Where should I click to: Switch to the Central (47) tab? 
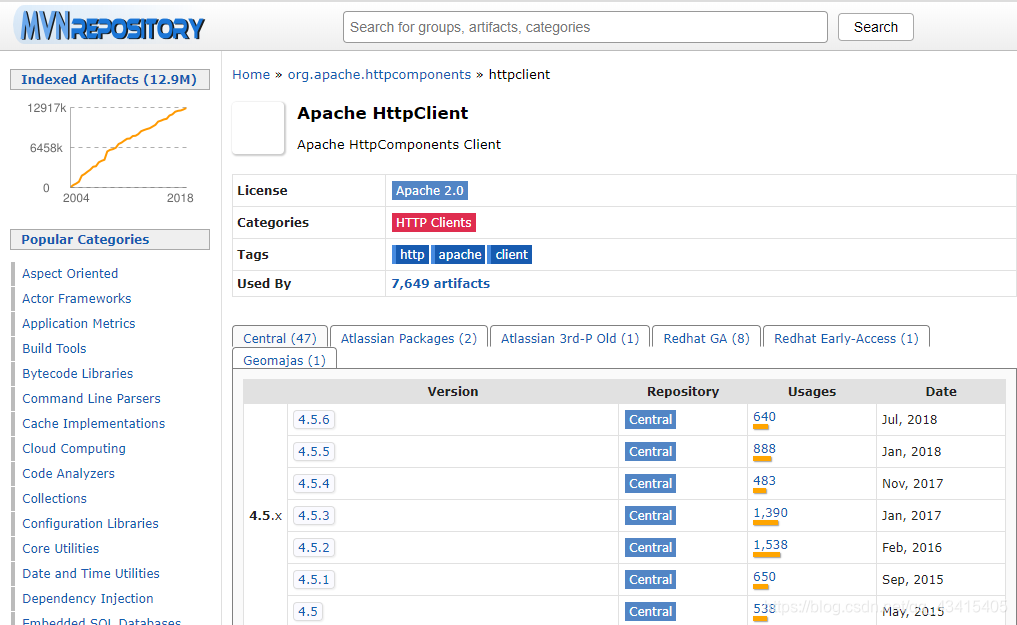pyautogui.click(x=280, y=338)
